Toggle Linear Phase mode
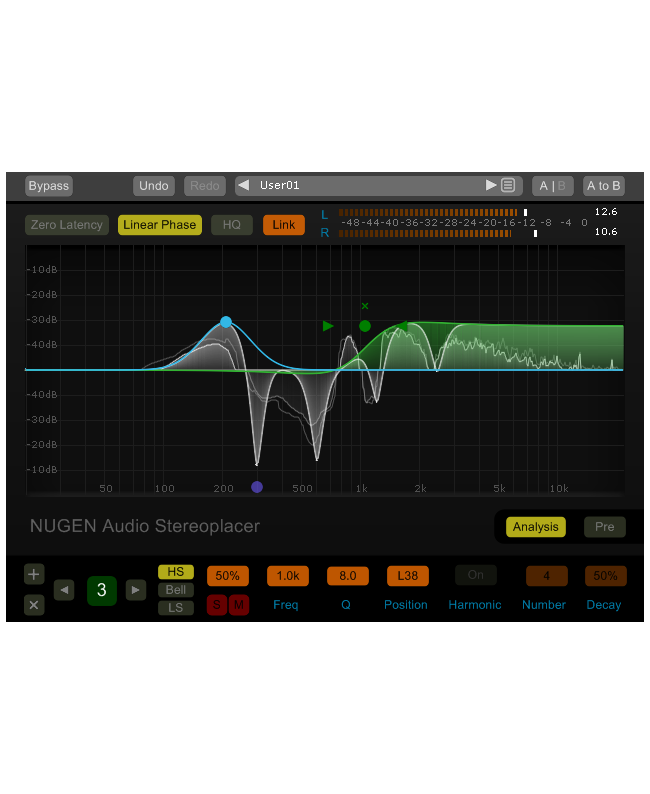The image size is (650, 794). pyautogui.click(x=159, y=225)
